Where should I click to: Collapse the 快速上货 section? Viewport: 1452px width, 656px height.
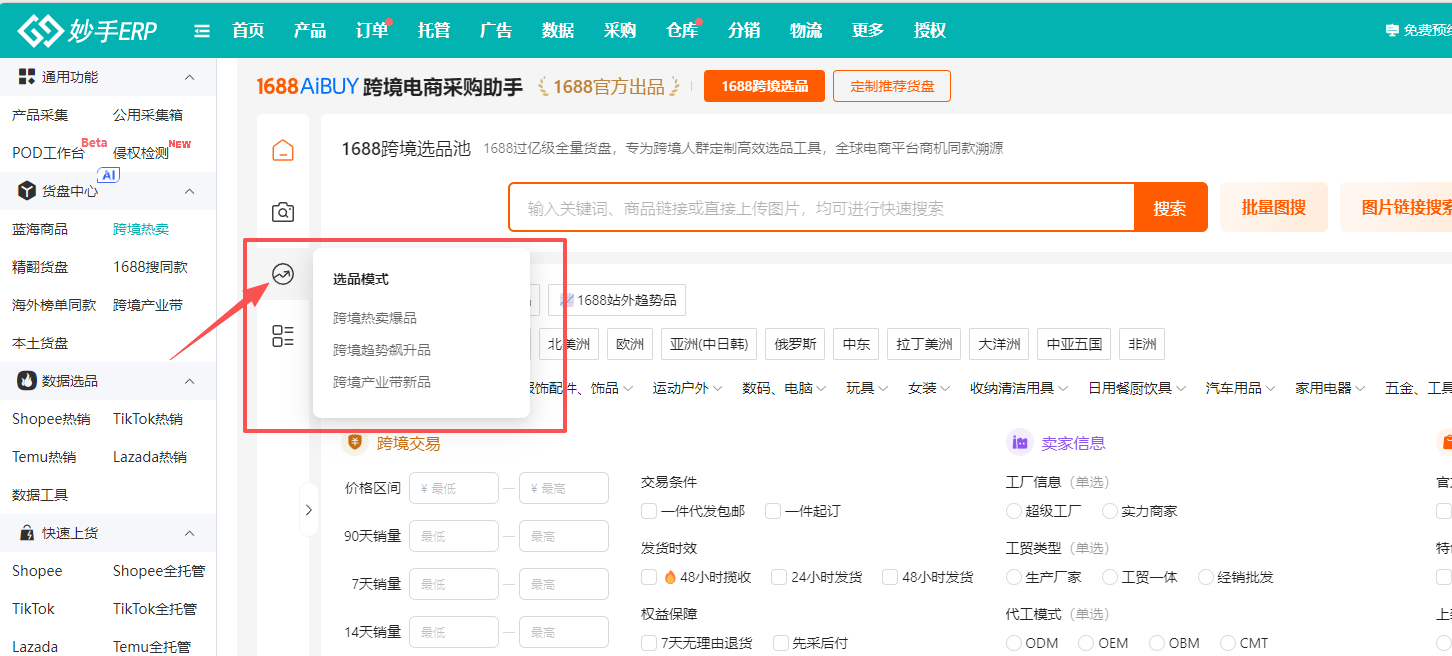point(189,533)
